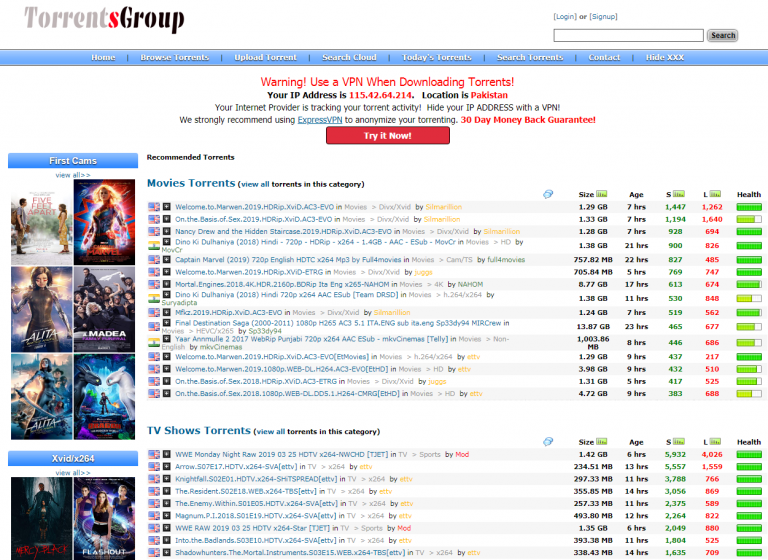Viewport: 768px width, 560px height.
Task: Click health bar of Welcome.to.Marwen XviD.AC3-EVO in Divx/Xvid
Action: 749,207
